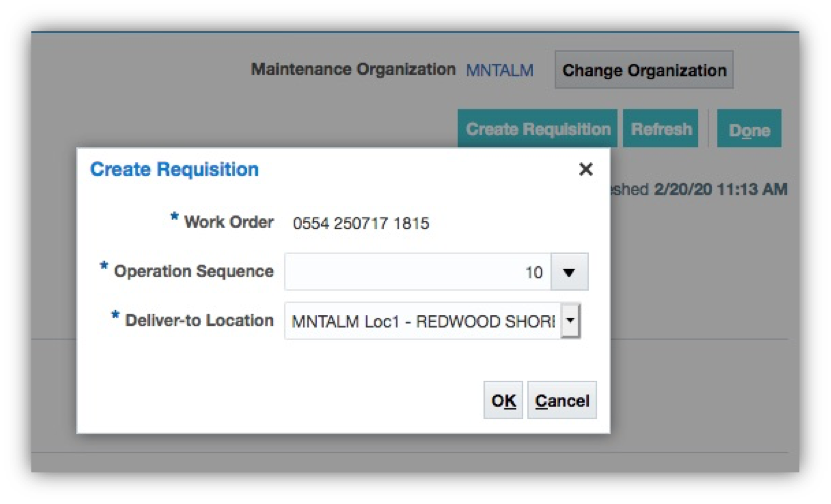
Task: Click the work order number 0554 250717 1815
Action: point(361,223)
